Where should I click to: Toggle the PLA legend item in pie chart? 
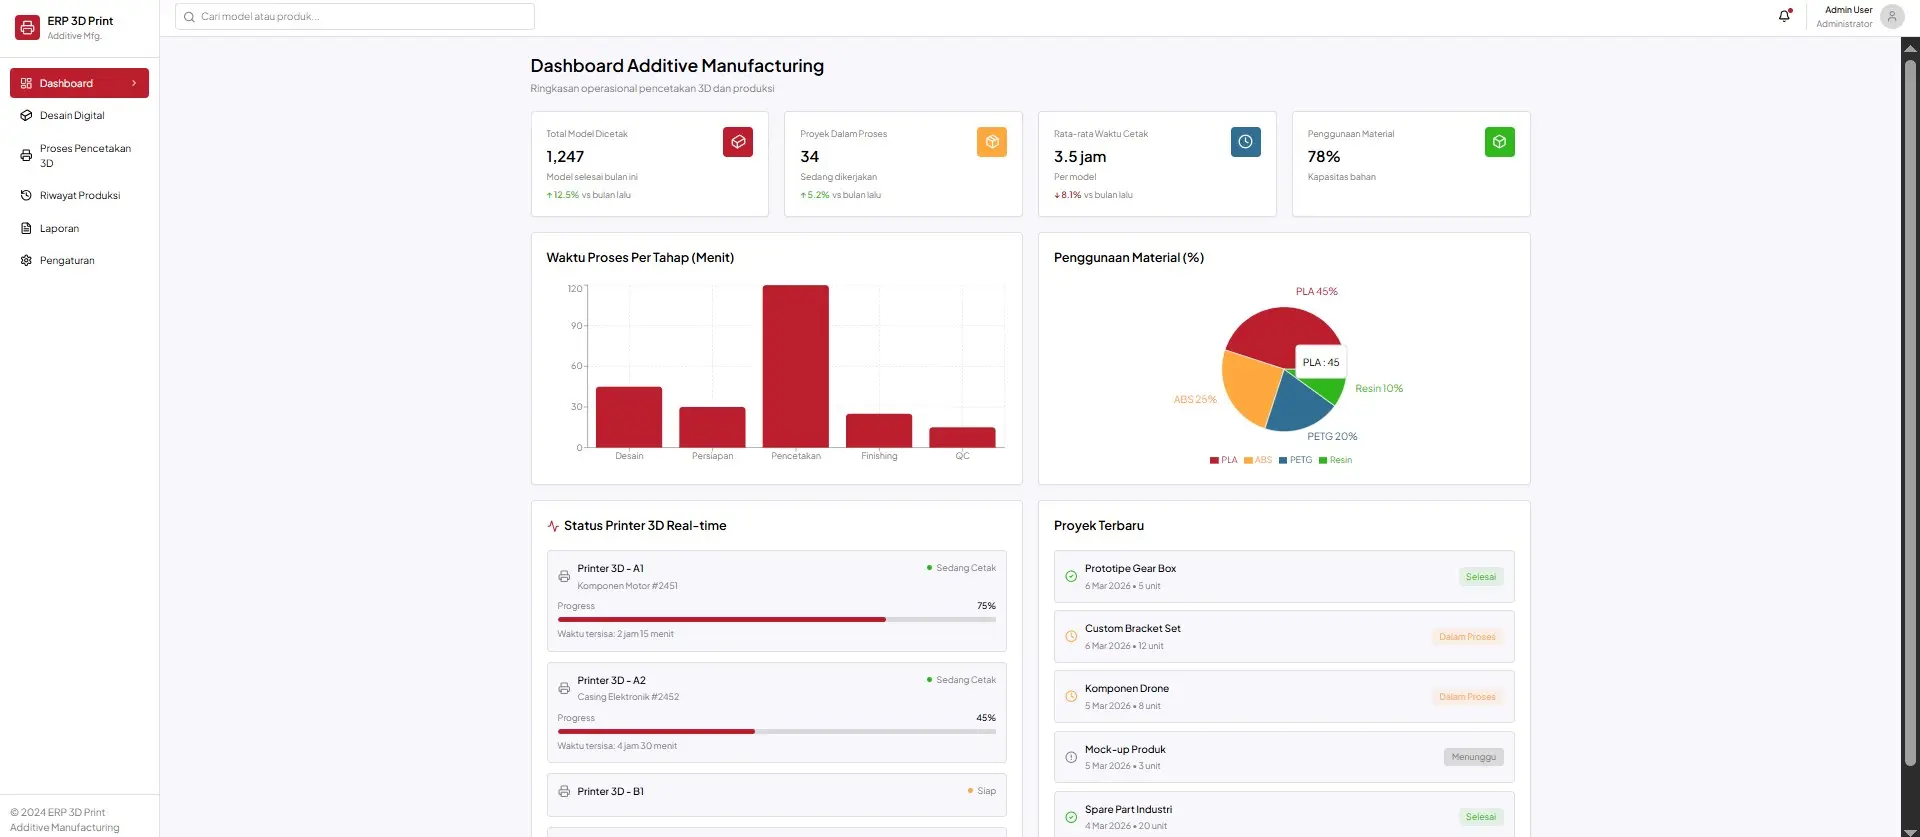pos(1223,460)
